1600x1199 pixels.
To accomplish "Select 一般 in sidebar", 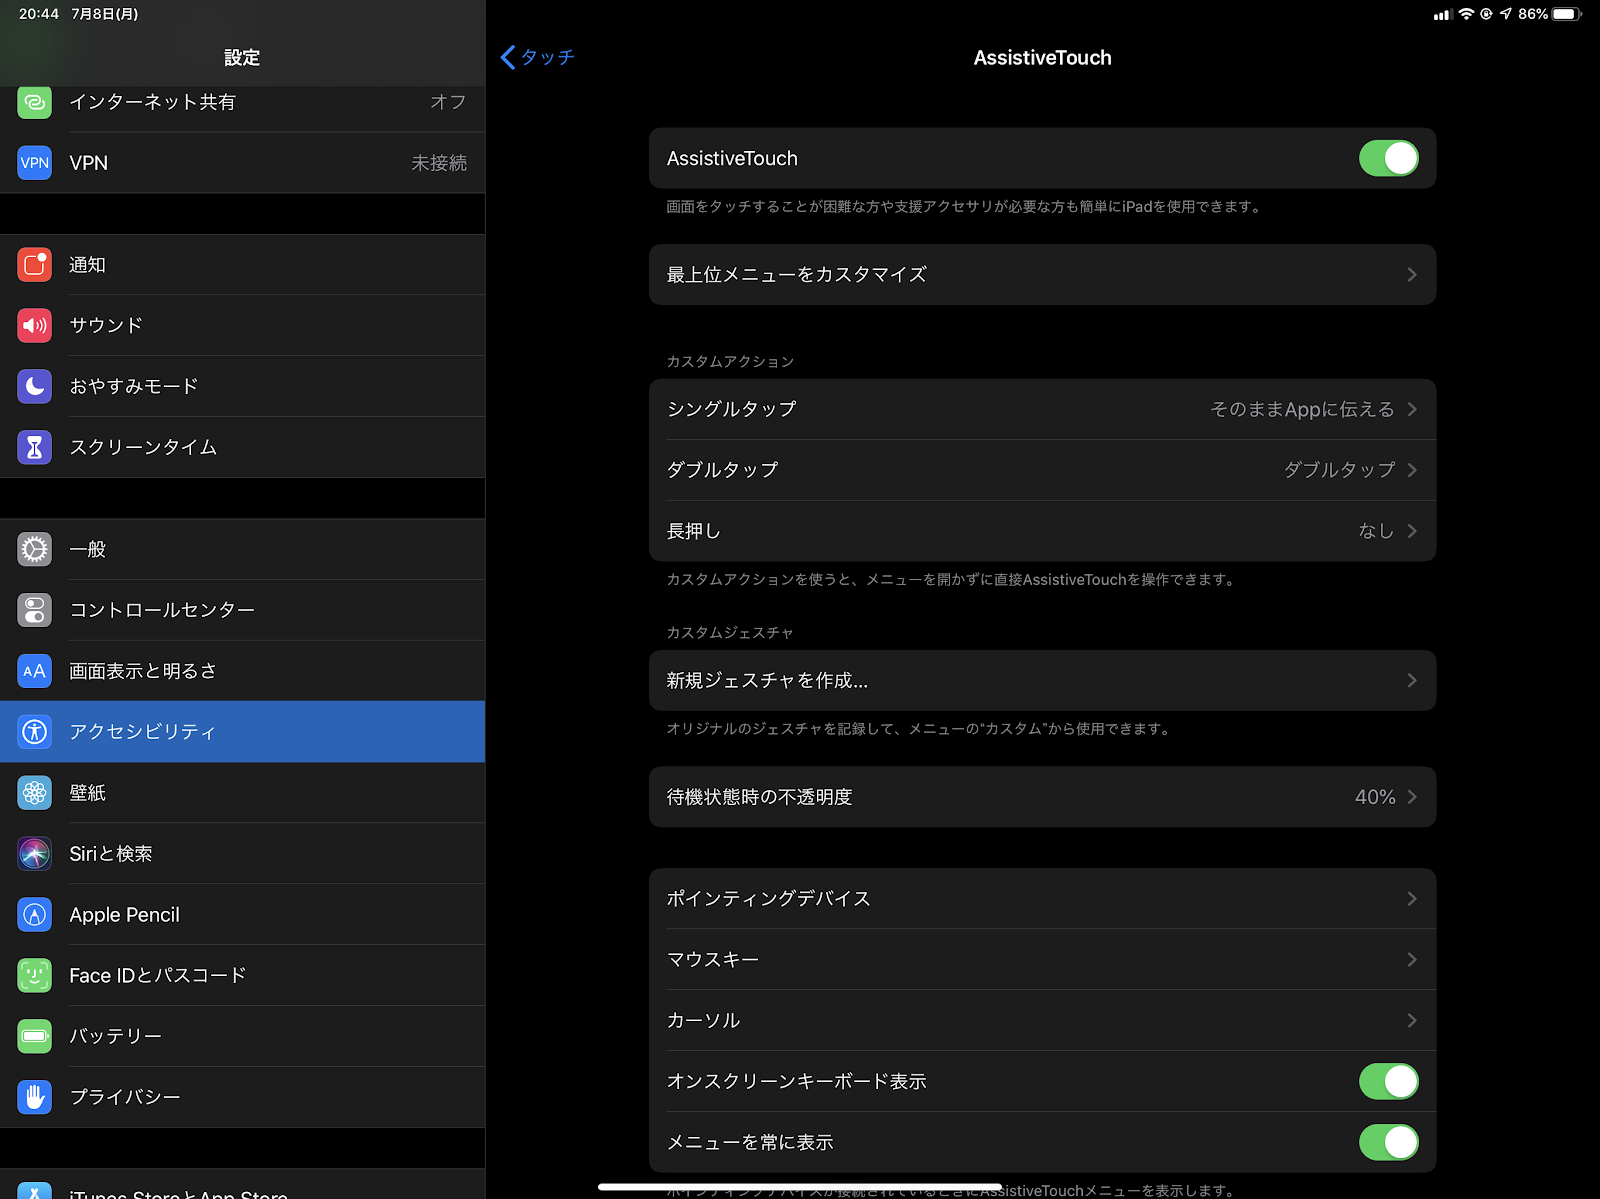I will [x=242, y=549].
